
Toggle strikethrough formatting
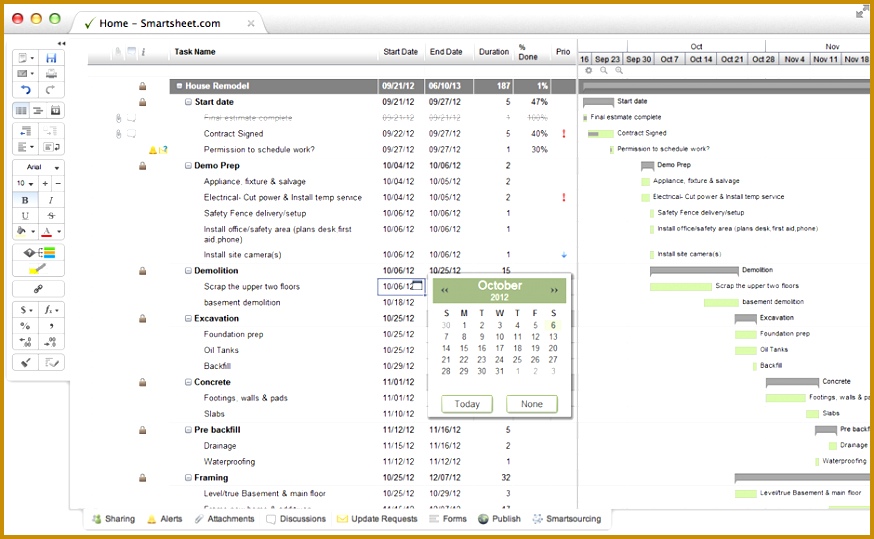pos(51,215)
